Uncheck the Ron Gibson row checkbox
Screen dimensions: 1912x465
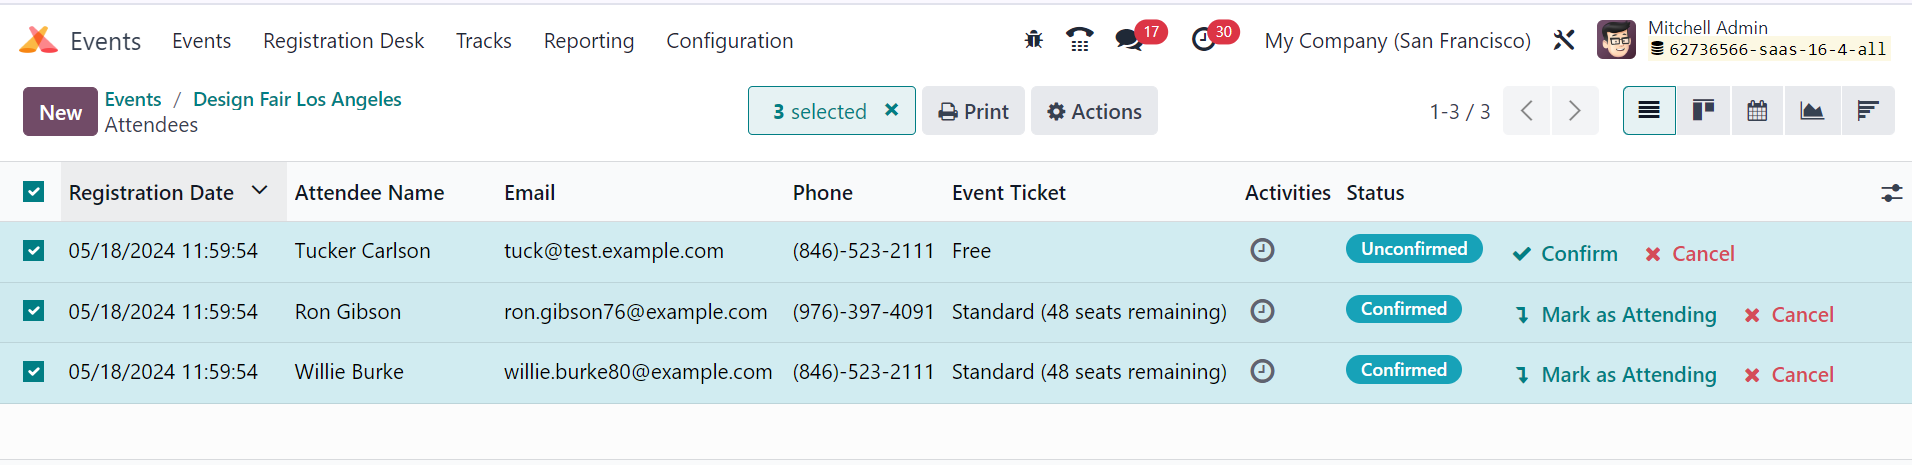coord(34,311)
